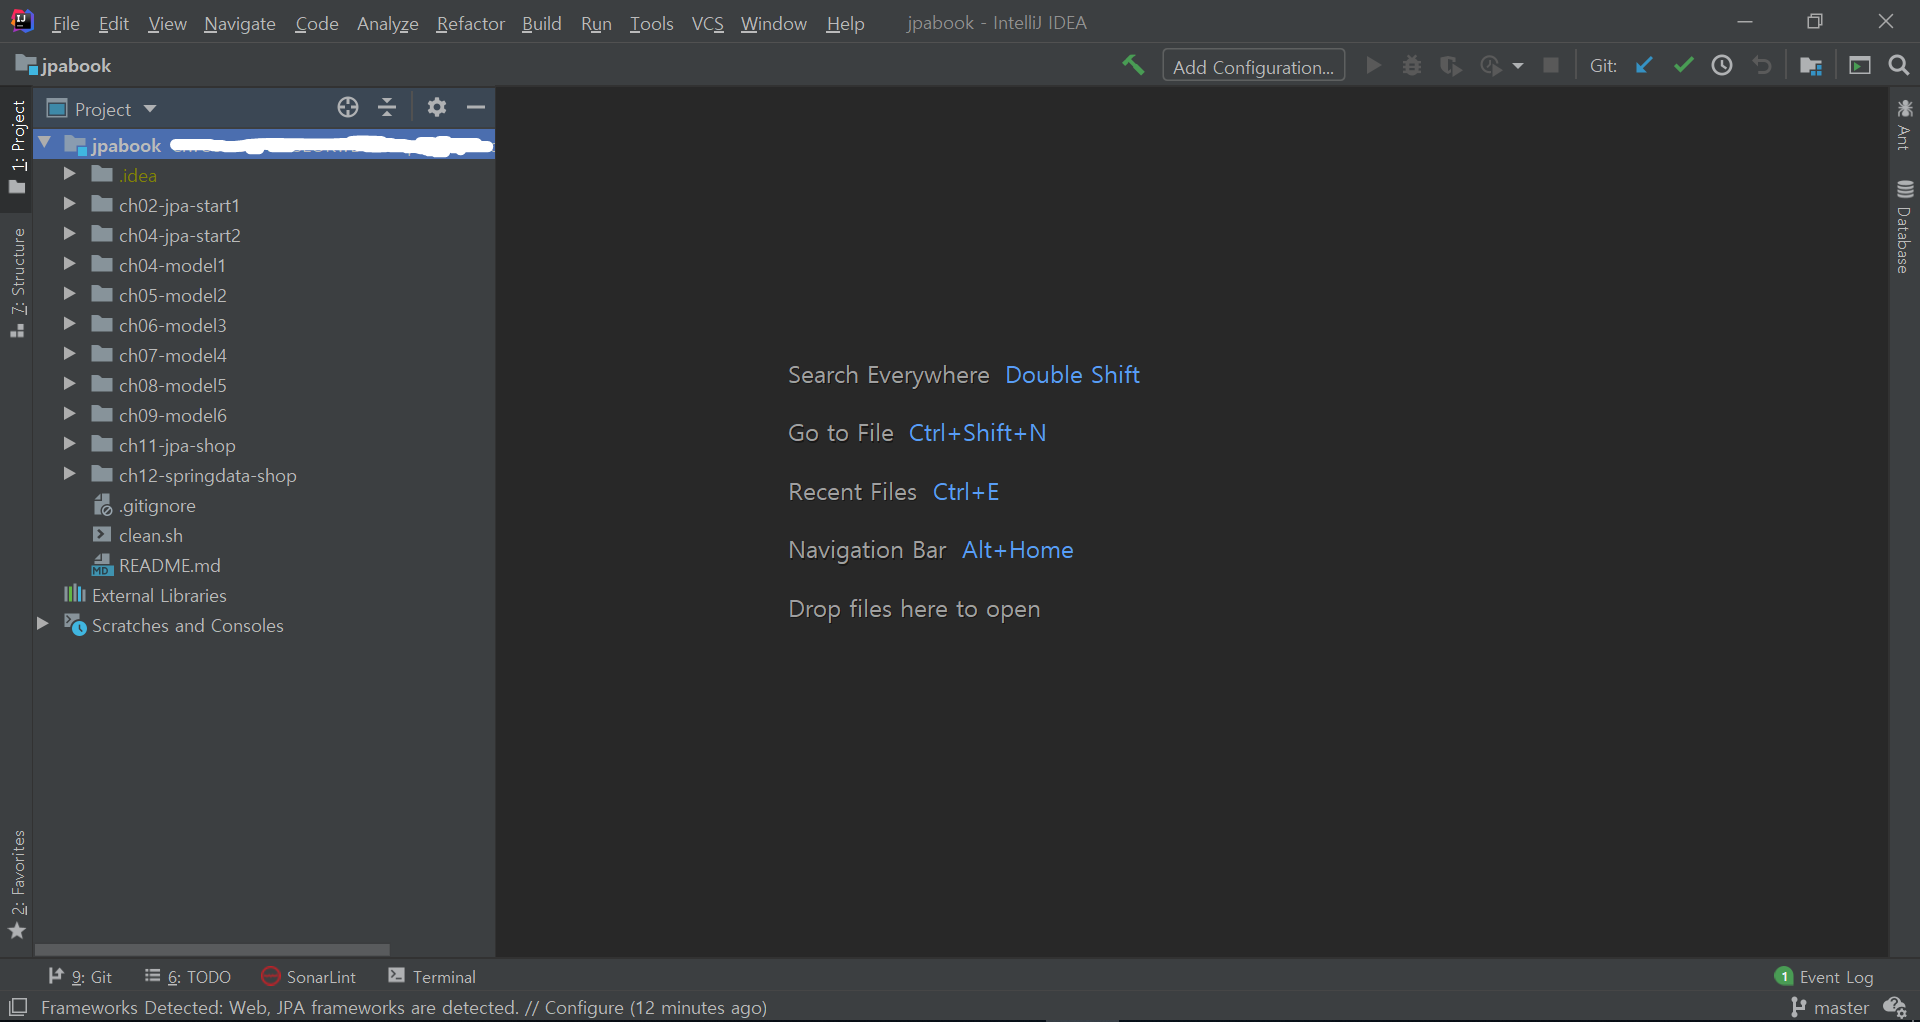
Task: Open Project panel settings gear
Action: point(437,107)
